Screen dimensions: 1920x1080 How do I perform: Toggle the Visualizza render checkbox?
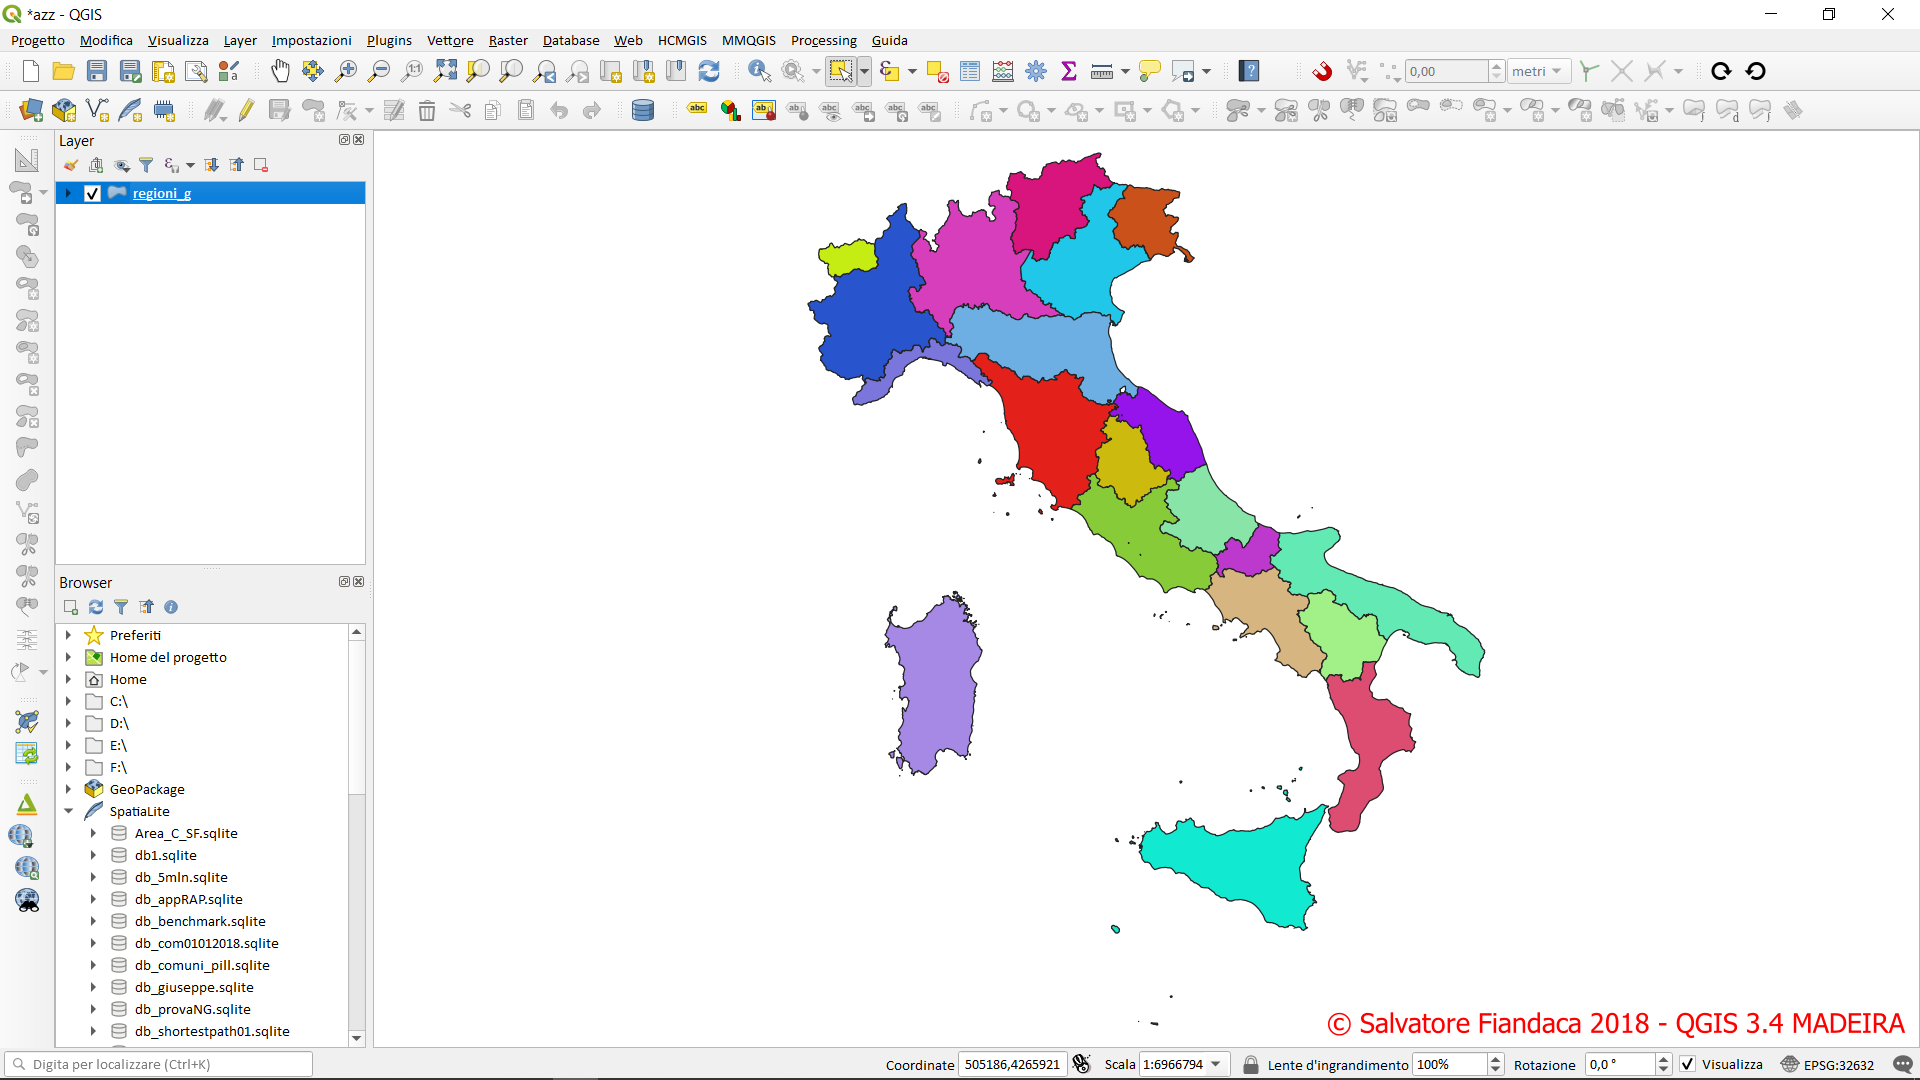tap(1688, 1064)
